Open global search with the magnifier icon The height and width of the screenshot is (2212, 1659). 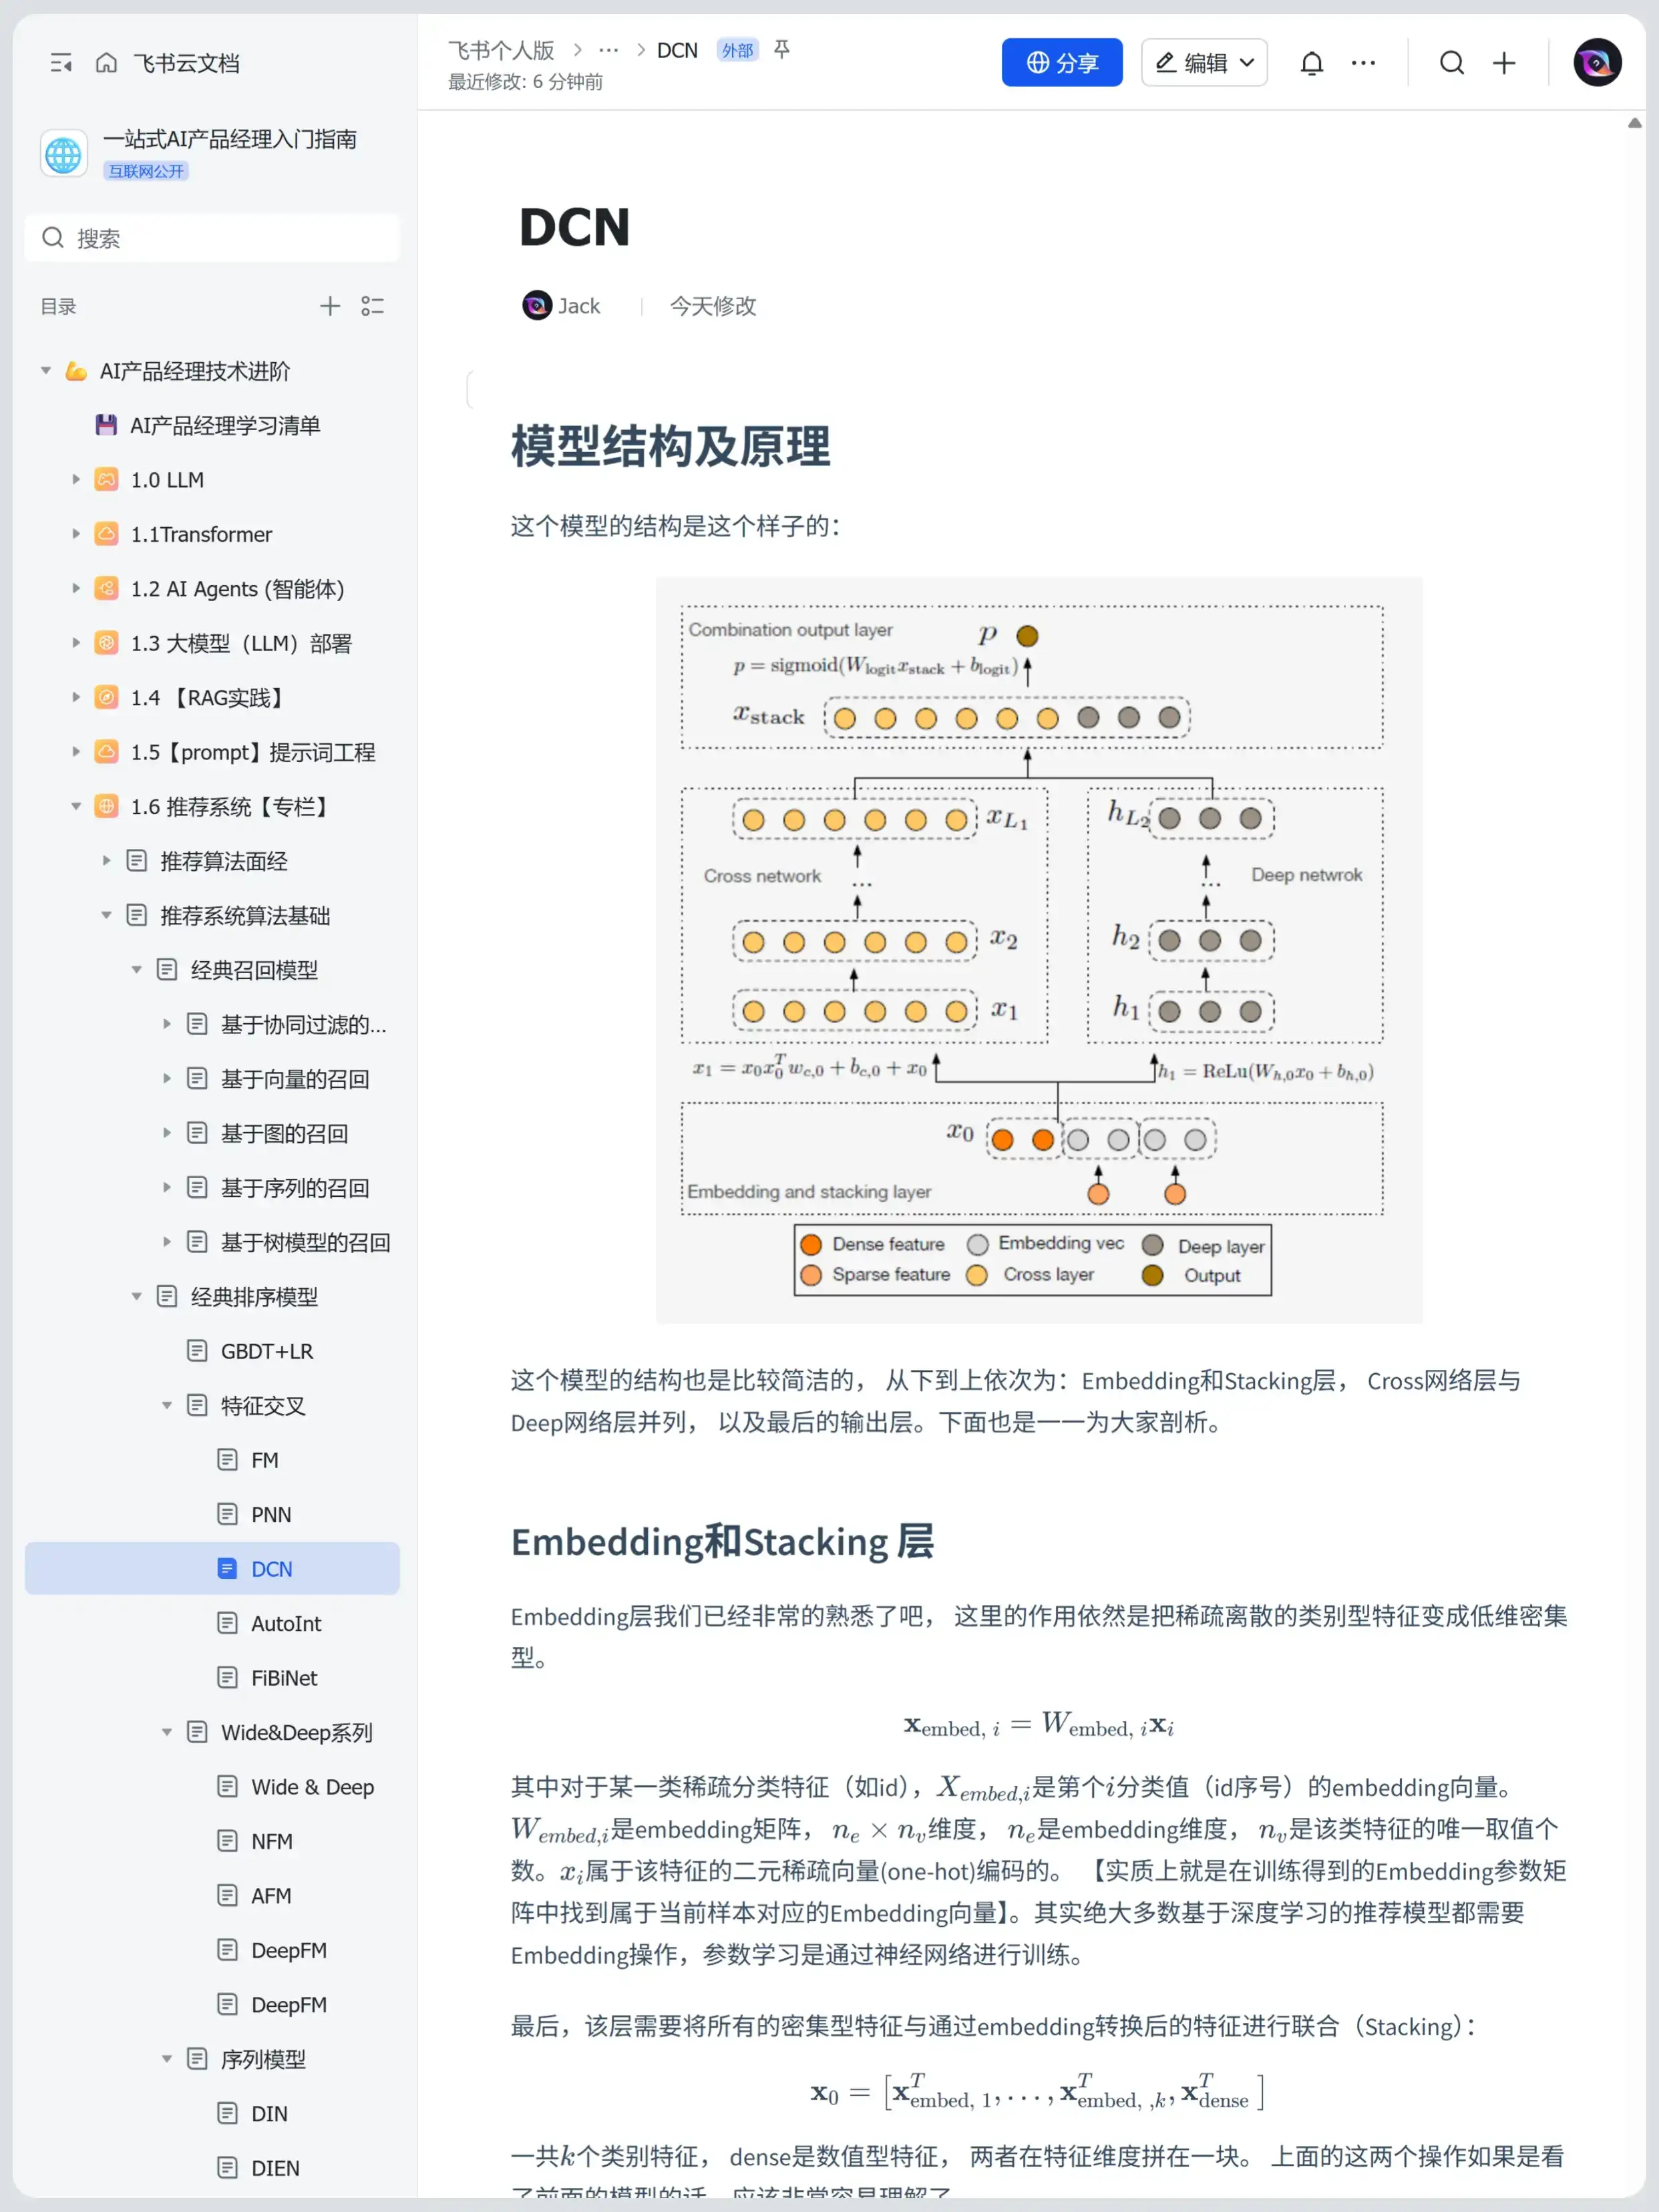tap(1452, 62)
